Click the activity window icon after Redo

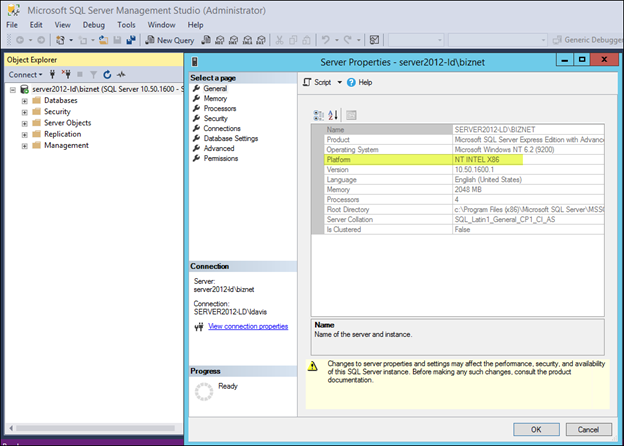374,40
